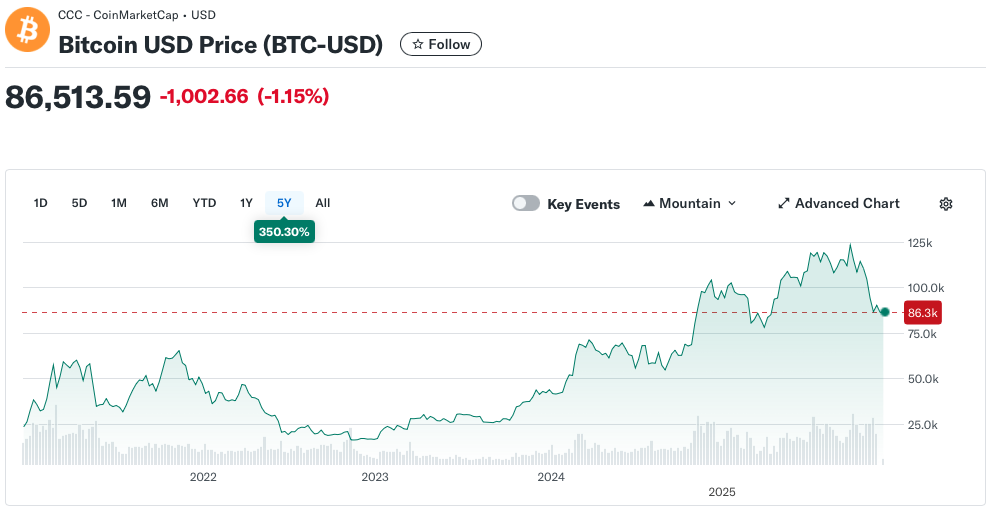Click the Bitcoin USD Price heading
998x514 pixels.
pyautogui.click(x=221, y=45)
